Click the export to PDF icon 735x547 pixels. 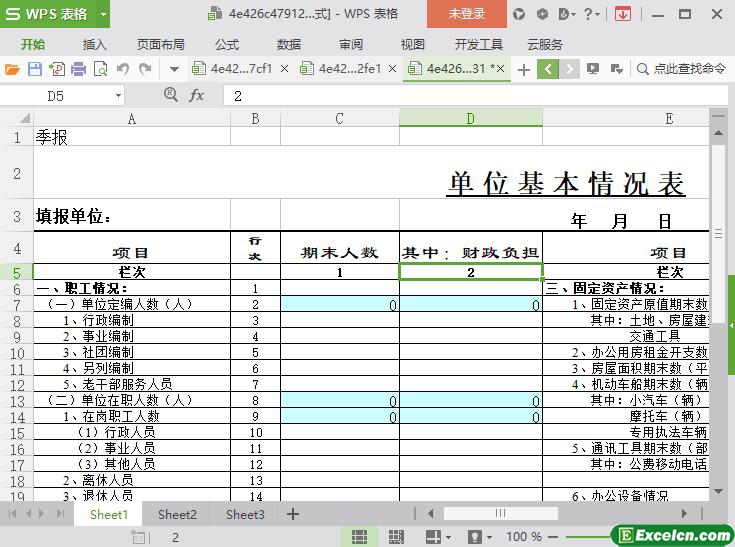(x=57, y=69)
